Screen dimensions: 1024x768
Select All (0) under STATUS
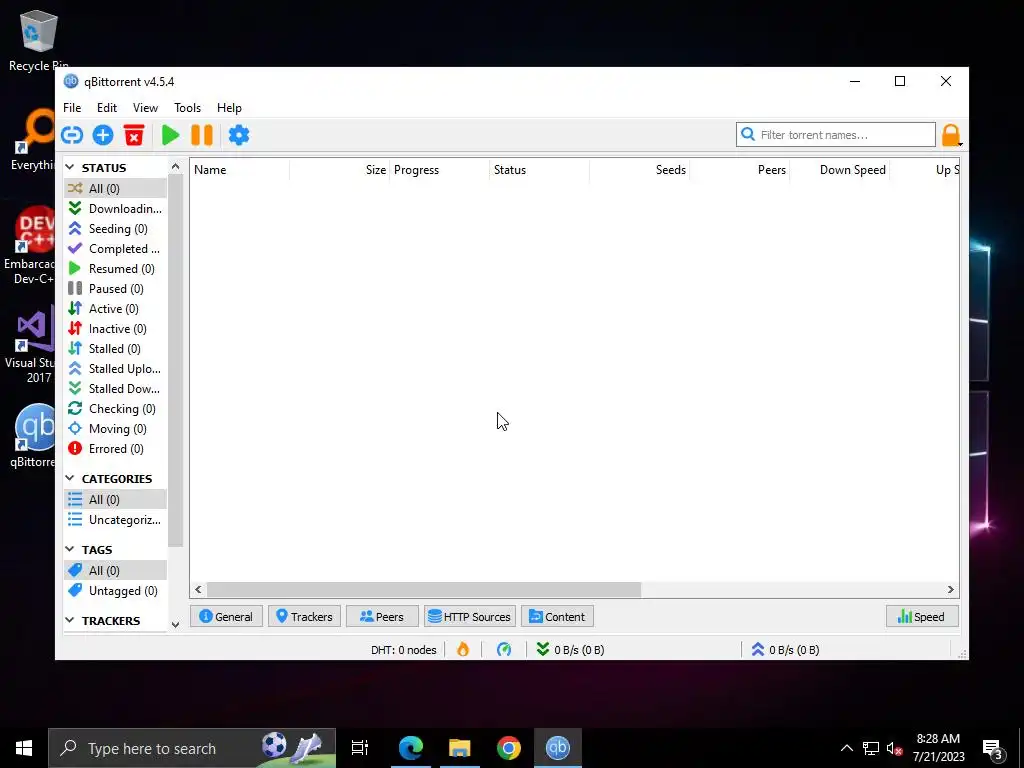(x=116, y=189)
